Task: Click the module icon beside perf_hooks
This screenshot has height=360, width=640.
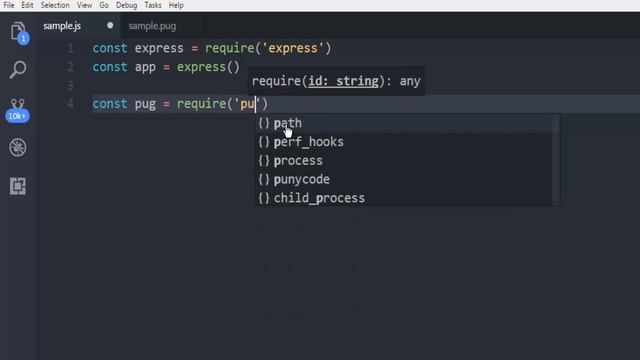Action: (264, 142)
